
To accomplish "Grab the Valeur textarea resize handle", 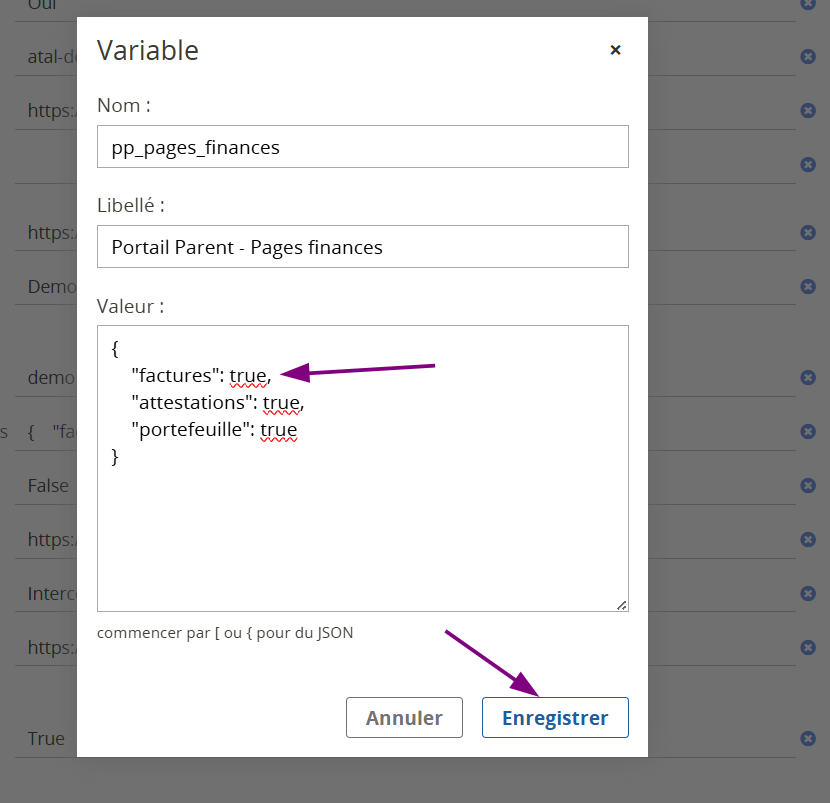I will (x=622, y=606).
